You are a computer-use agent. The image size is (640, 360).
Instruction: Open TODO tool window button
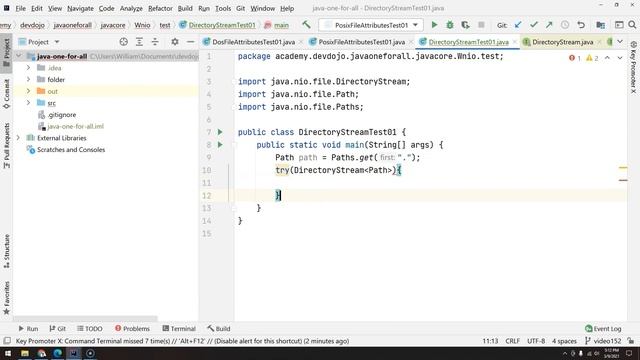click(x=90, y=329)
